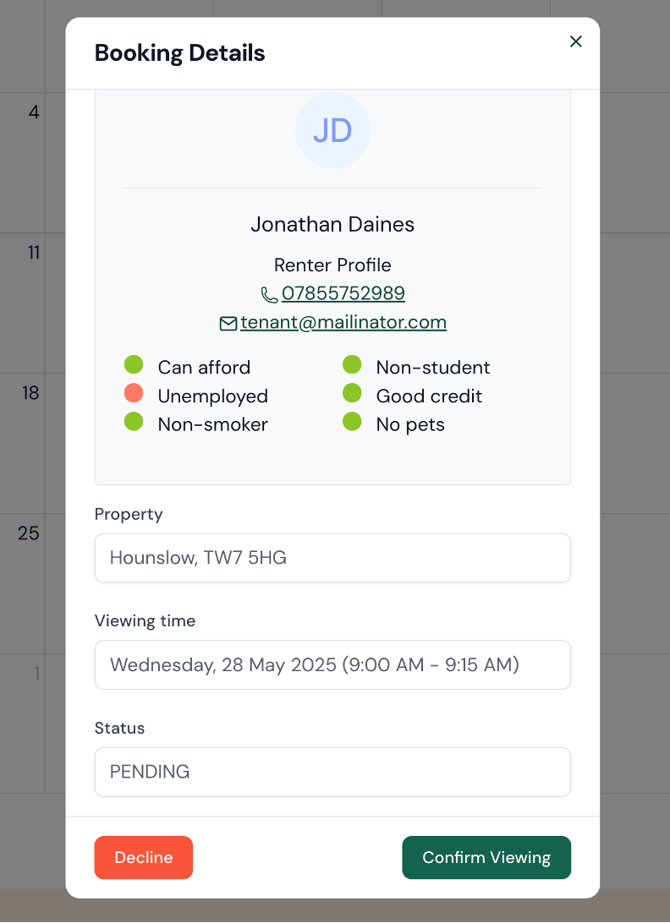The image size is (670, 923).
Task: Click the Status field showing PENDING
Action: (x=332, y=772)
